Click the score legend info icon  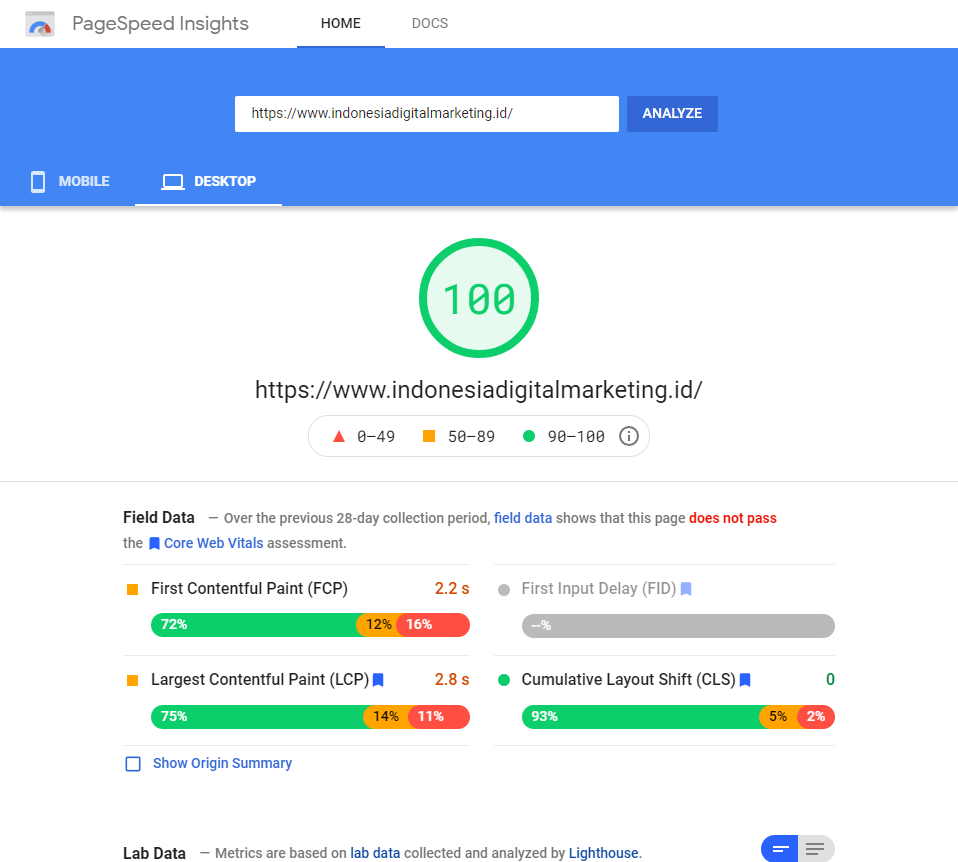coord(629,436)
